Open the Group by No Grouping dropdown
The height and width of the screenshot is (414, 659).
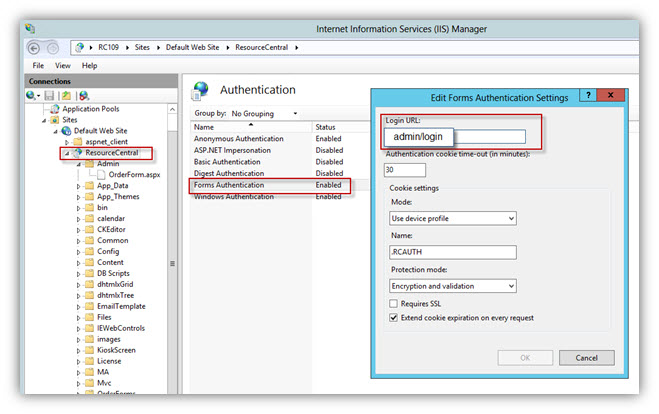(264, 113)
